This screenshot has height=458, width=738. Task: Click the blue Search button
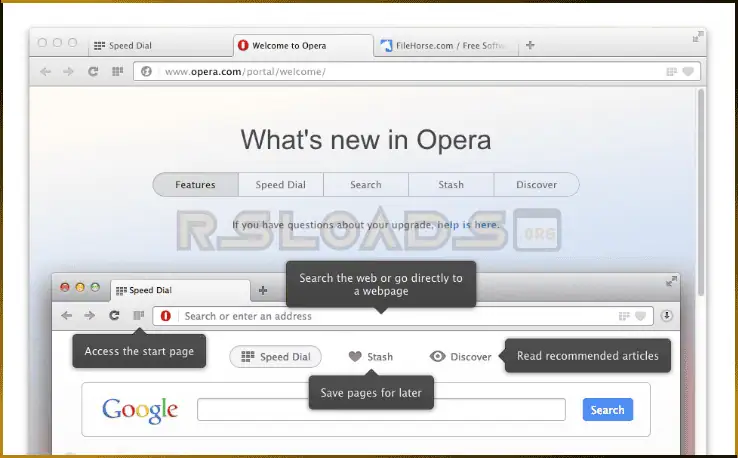pos(608,410)
